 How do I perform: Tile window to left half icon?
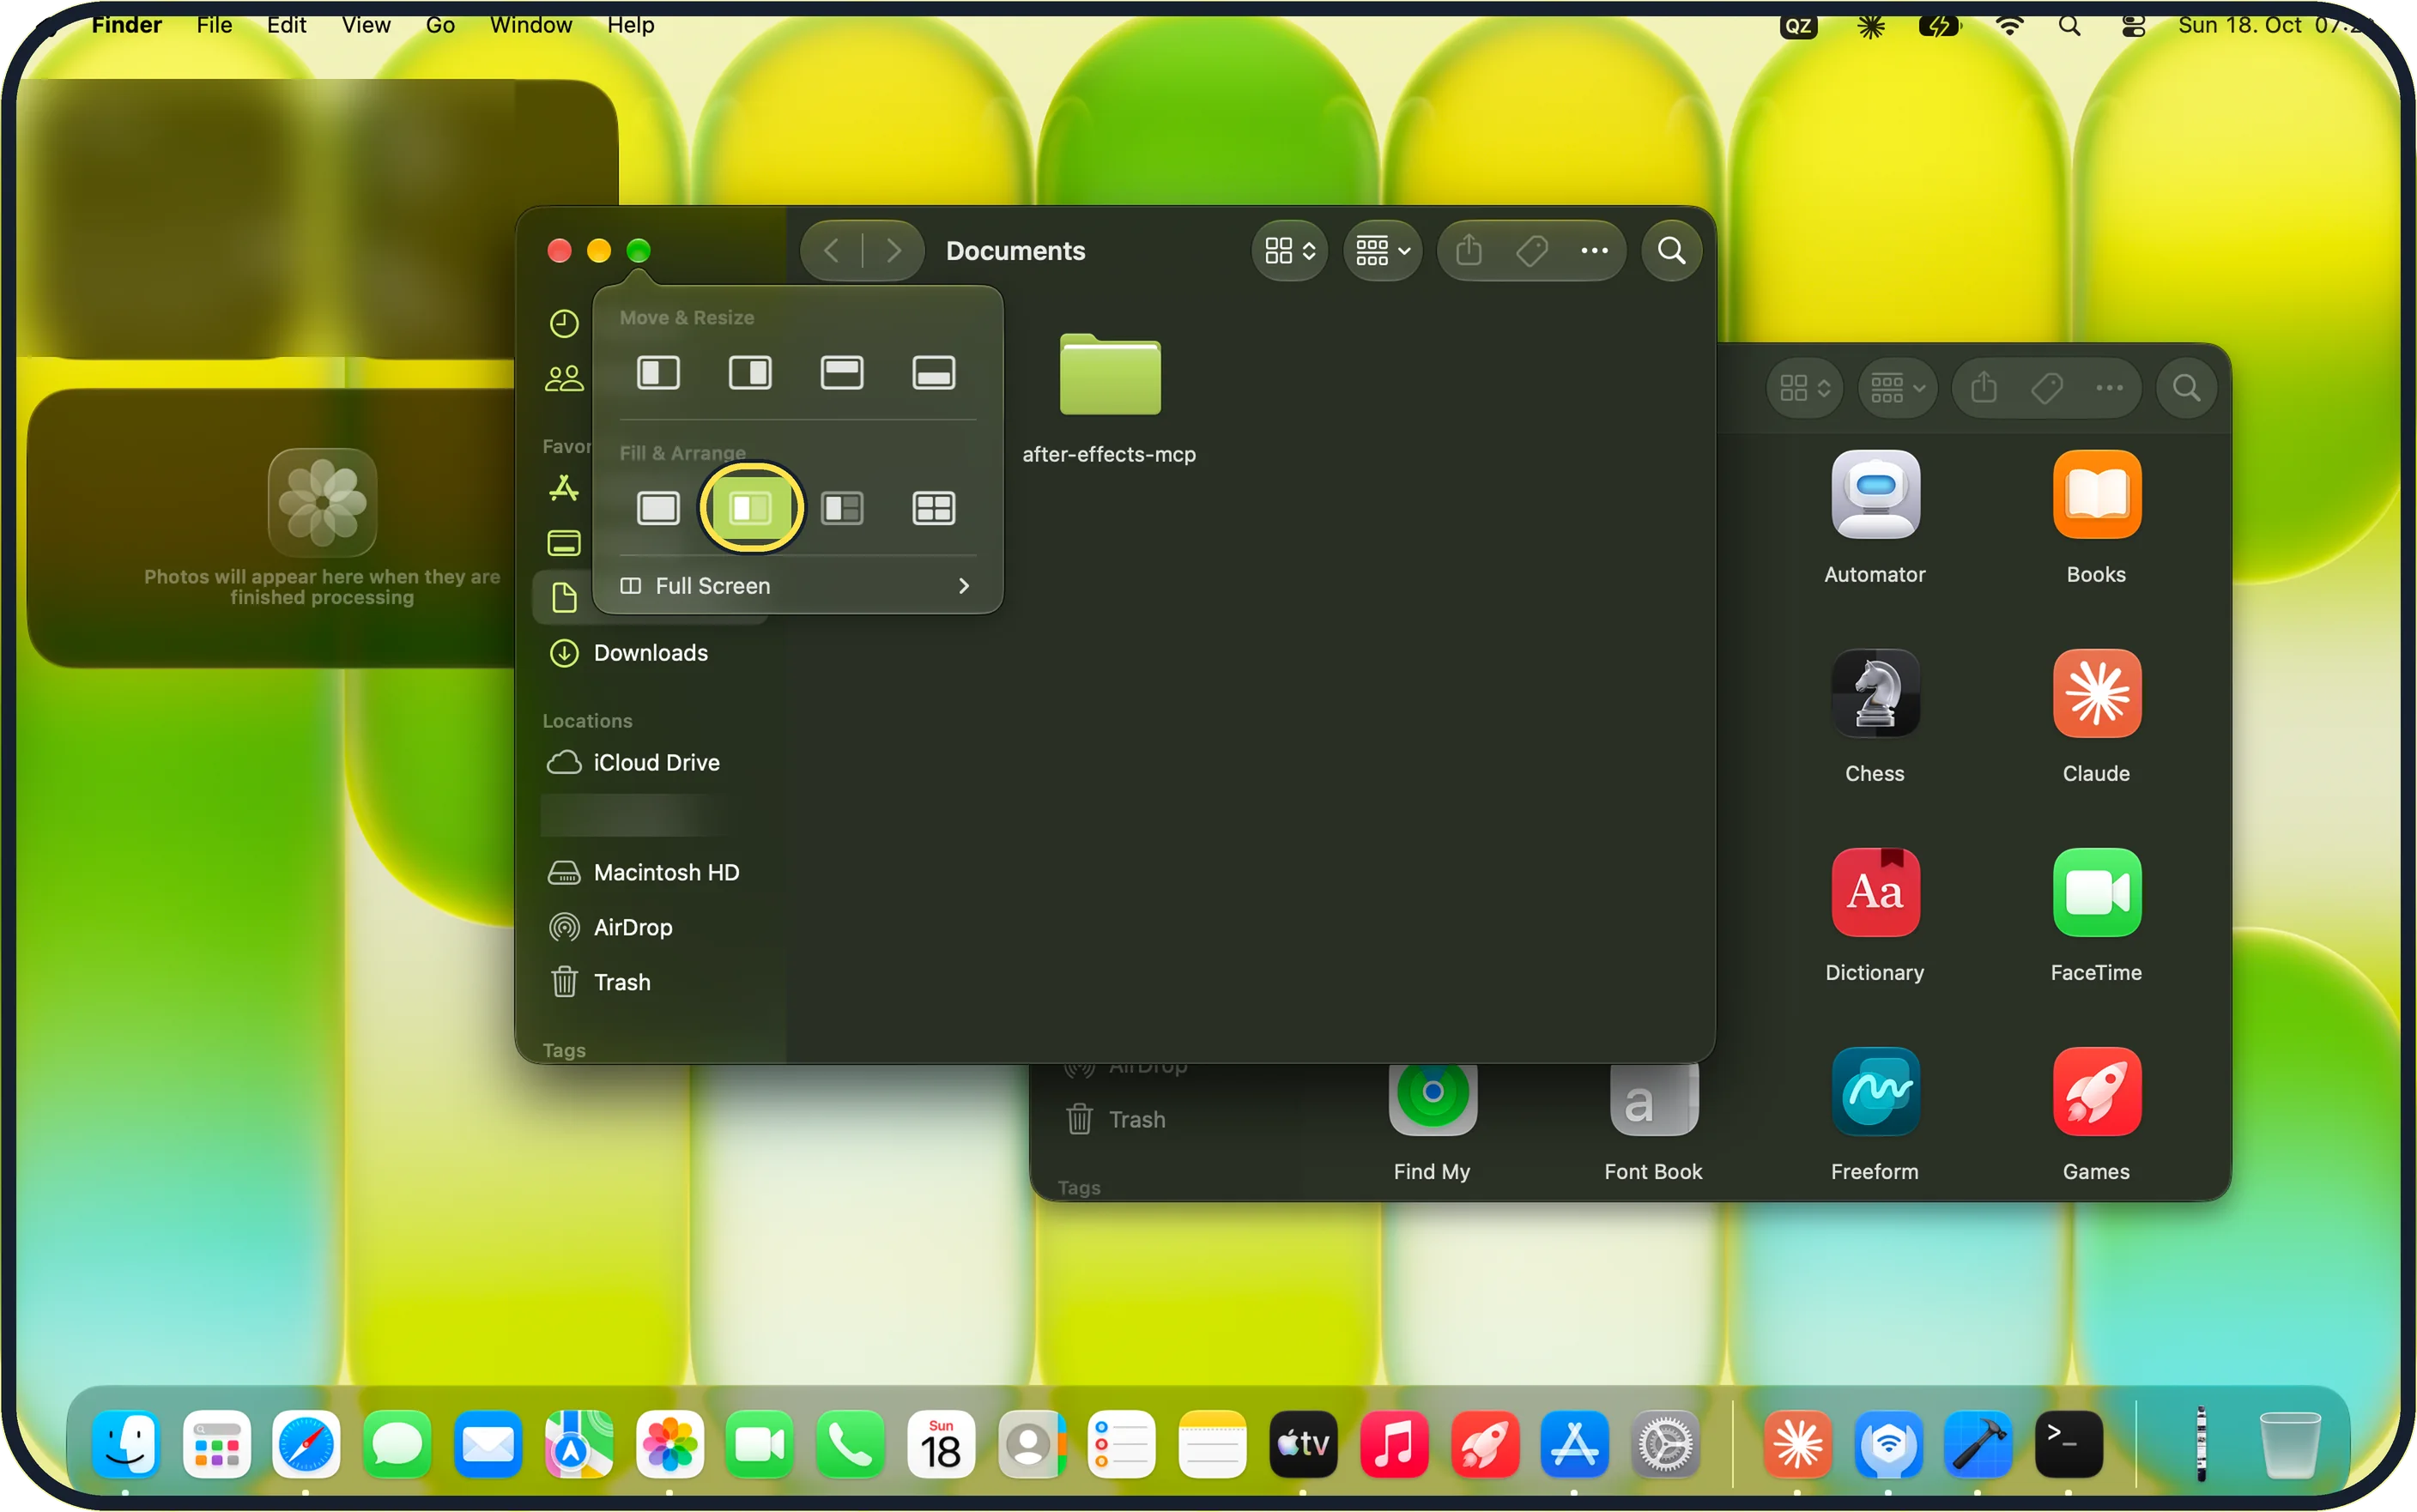(658, 373)
